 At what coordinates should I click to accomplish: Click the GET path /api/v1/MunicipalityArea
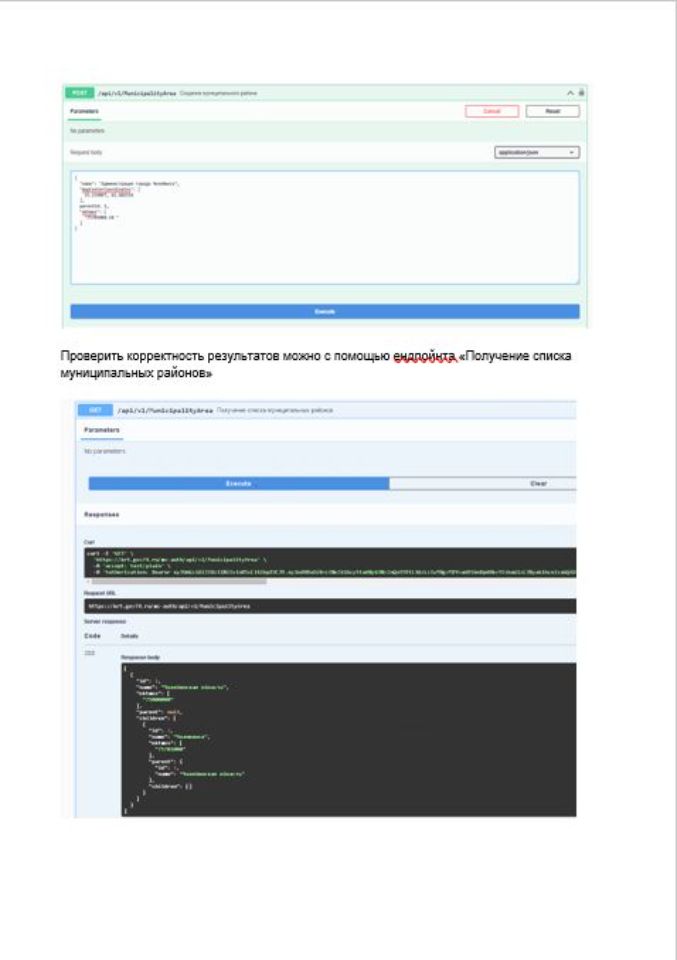[x=165, y=410]
